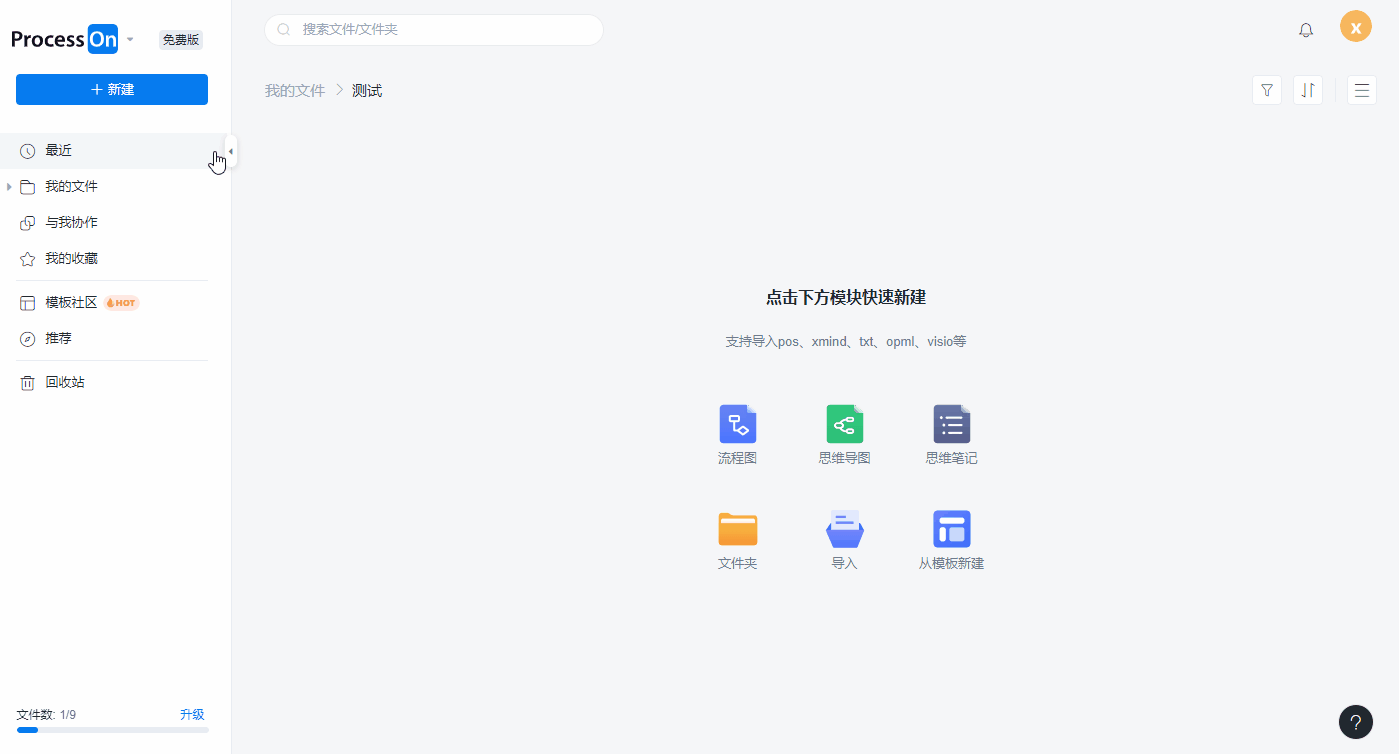Click the HOT badge beside 模板社区
The image size is (1399, 754).
click(x=121, y=303)
